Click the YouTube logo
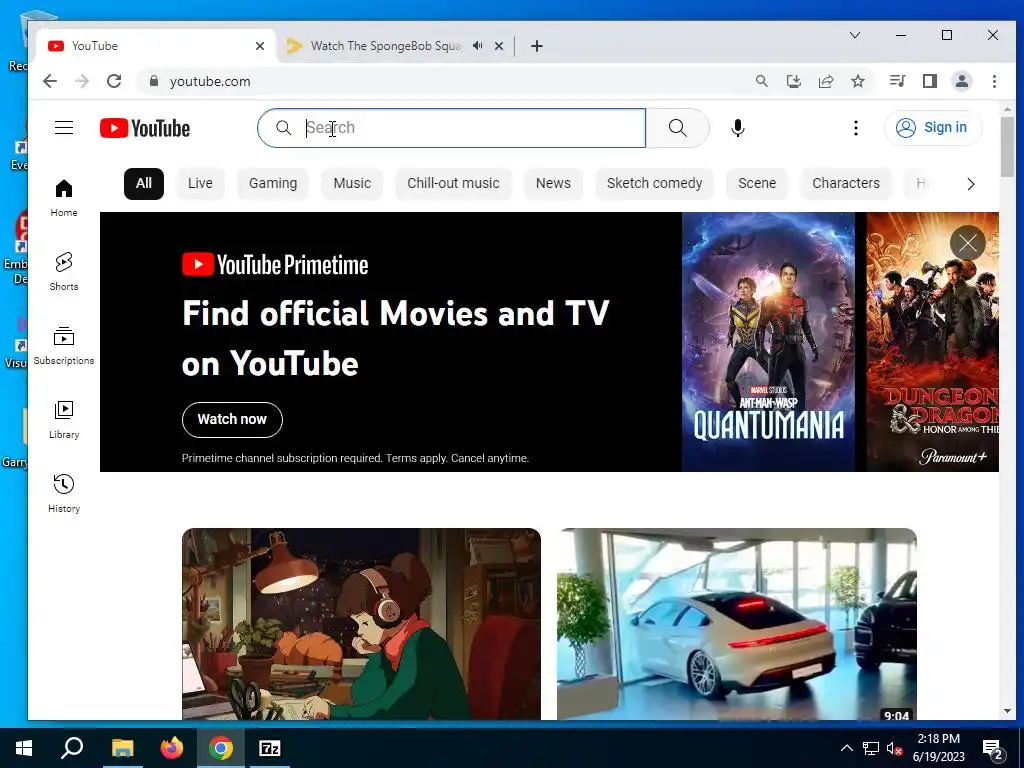The image size is (1024, 768). coord(145,128)
